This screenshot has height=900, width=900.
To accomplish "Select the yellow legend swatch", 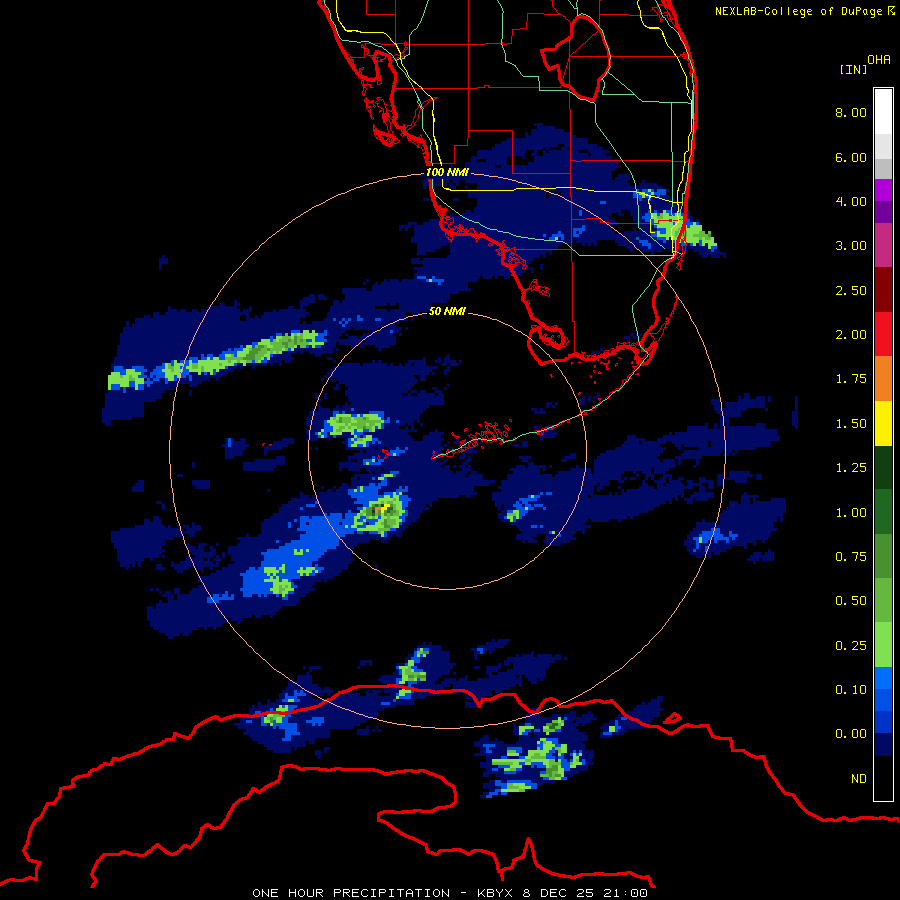I will pyautogui.click(x=883, y=423).
